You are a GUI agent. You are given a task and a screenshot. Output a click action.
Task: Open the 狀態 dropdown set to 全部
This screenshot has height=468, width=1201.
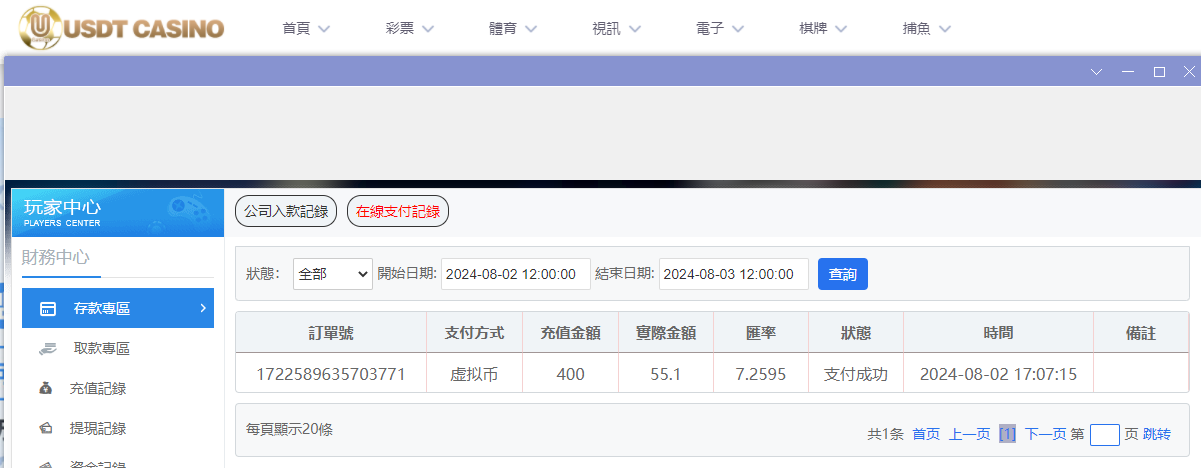coord(332,274)
